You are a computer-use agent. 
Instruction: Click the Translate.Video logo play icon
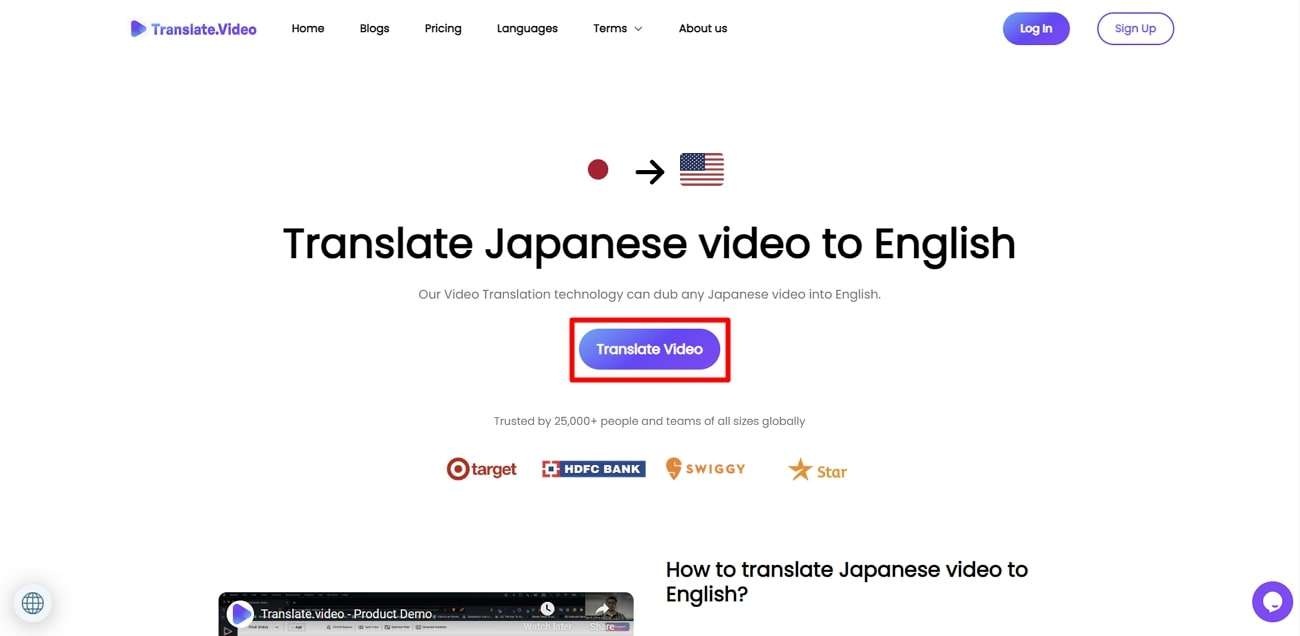tap(138, 28)
